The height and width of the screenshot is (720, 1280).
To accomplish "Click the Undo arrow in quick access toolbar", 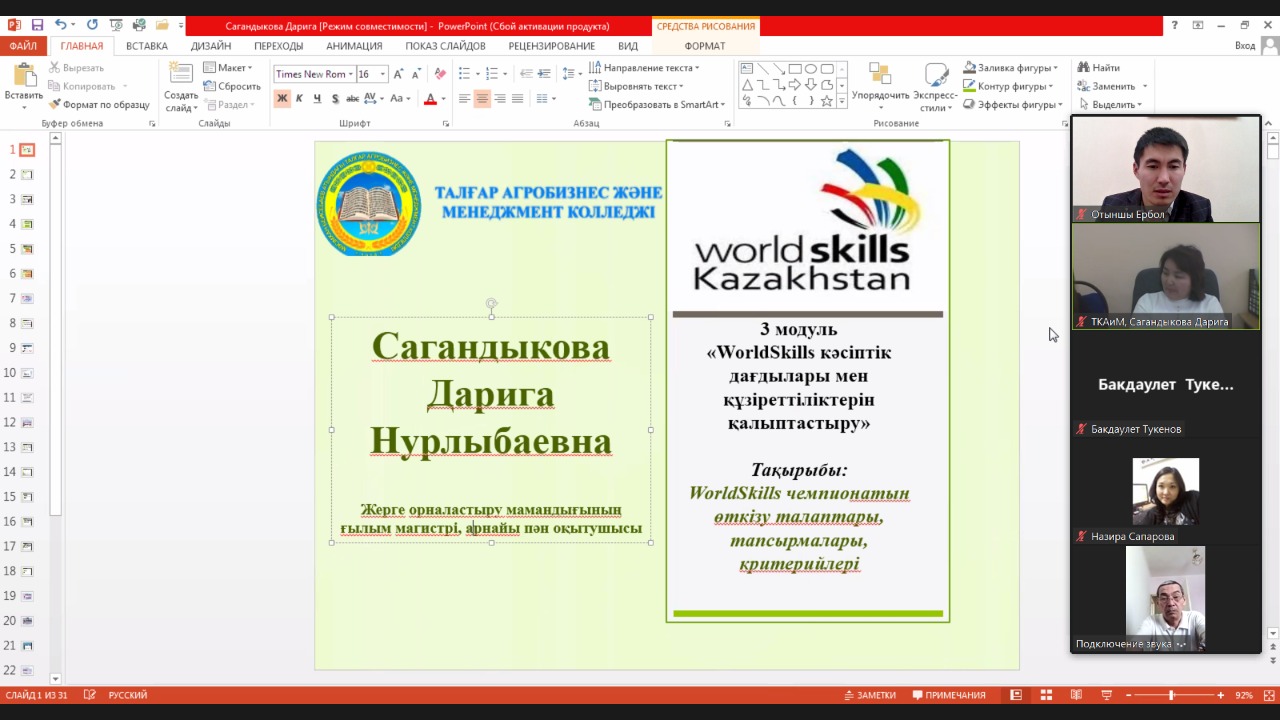I will pyautogui.click(x=61, y=25).
